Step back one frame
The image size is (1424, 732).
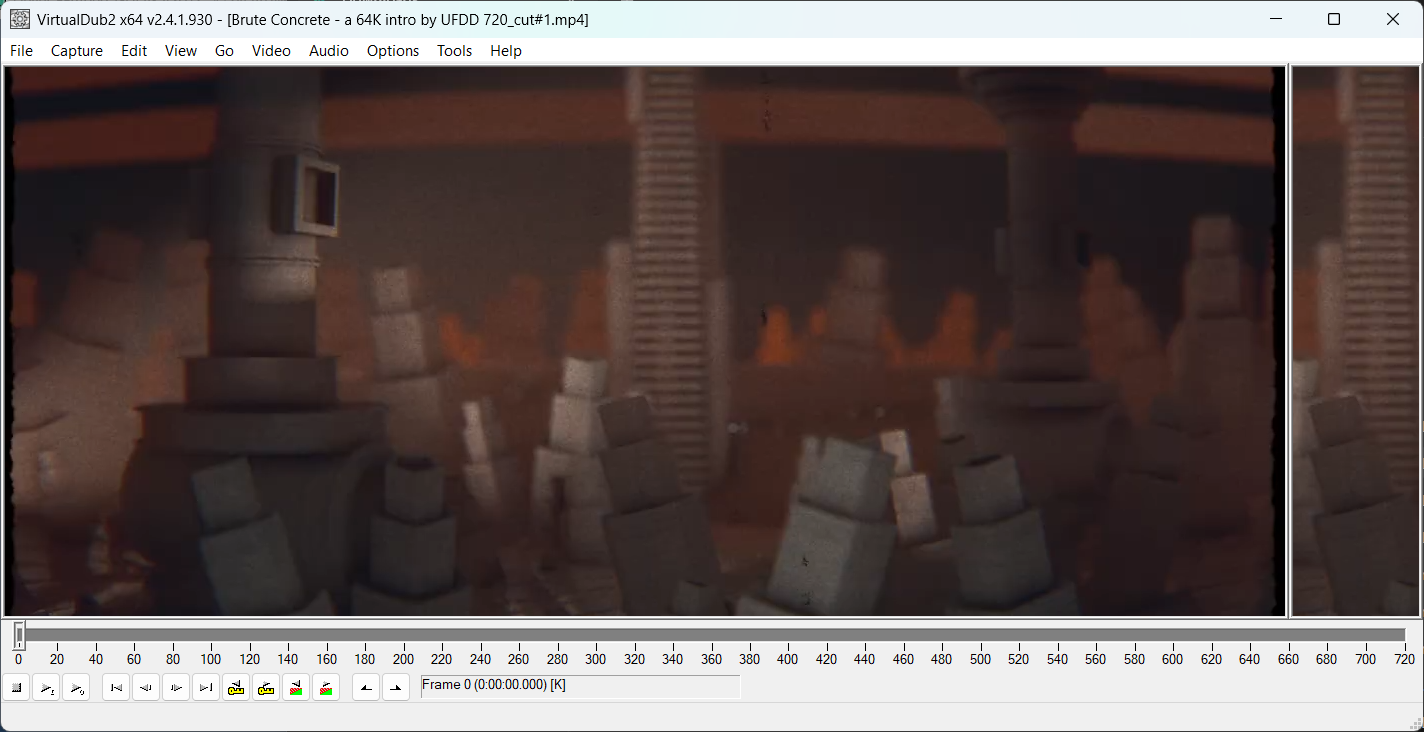pos(146,687)
